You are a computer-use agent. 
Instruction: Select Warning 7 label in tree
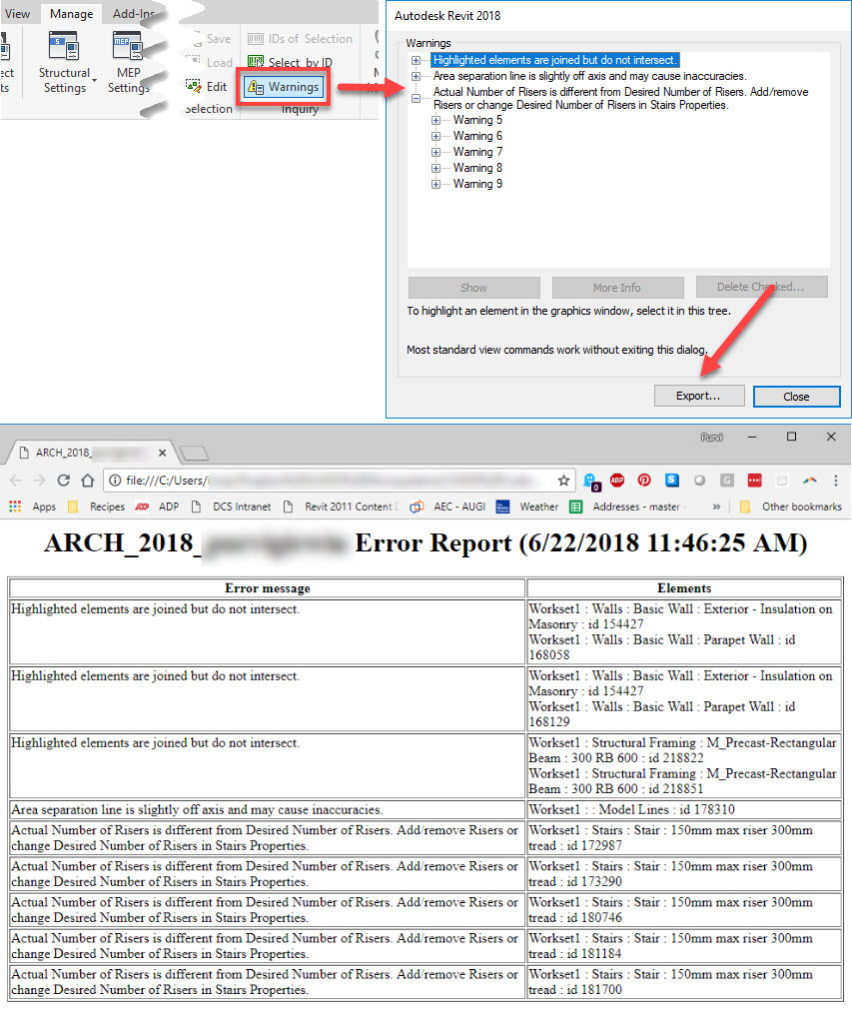coord(478,152)
